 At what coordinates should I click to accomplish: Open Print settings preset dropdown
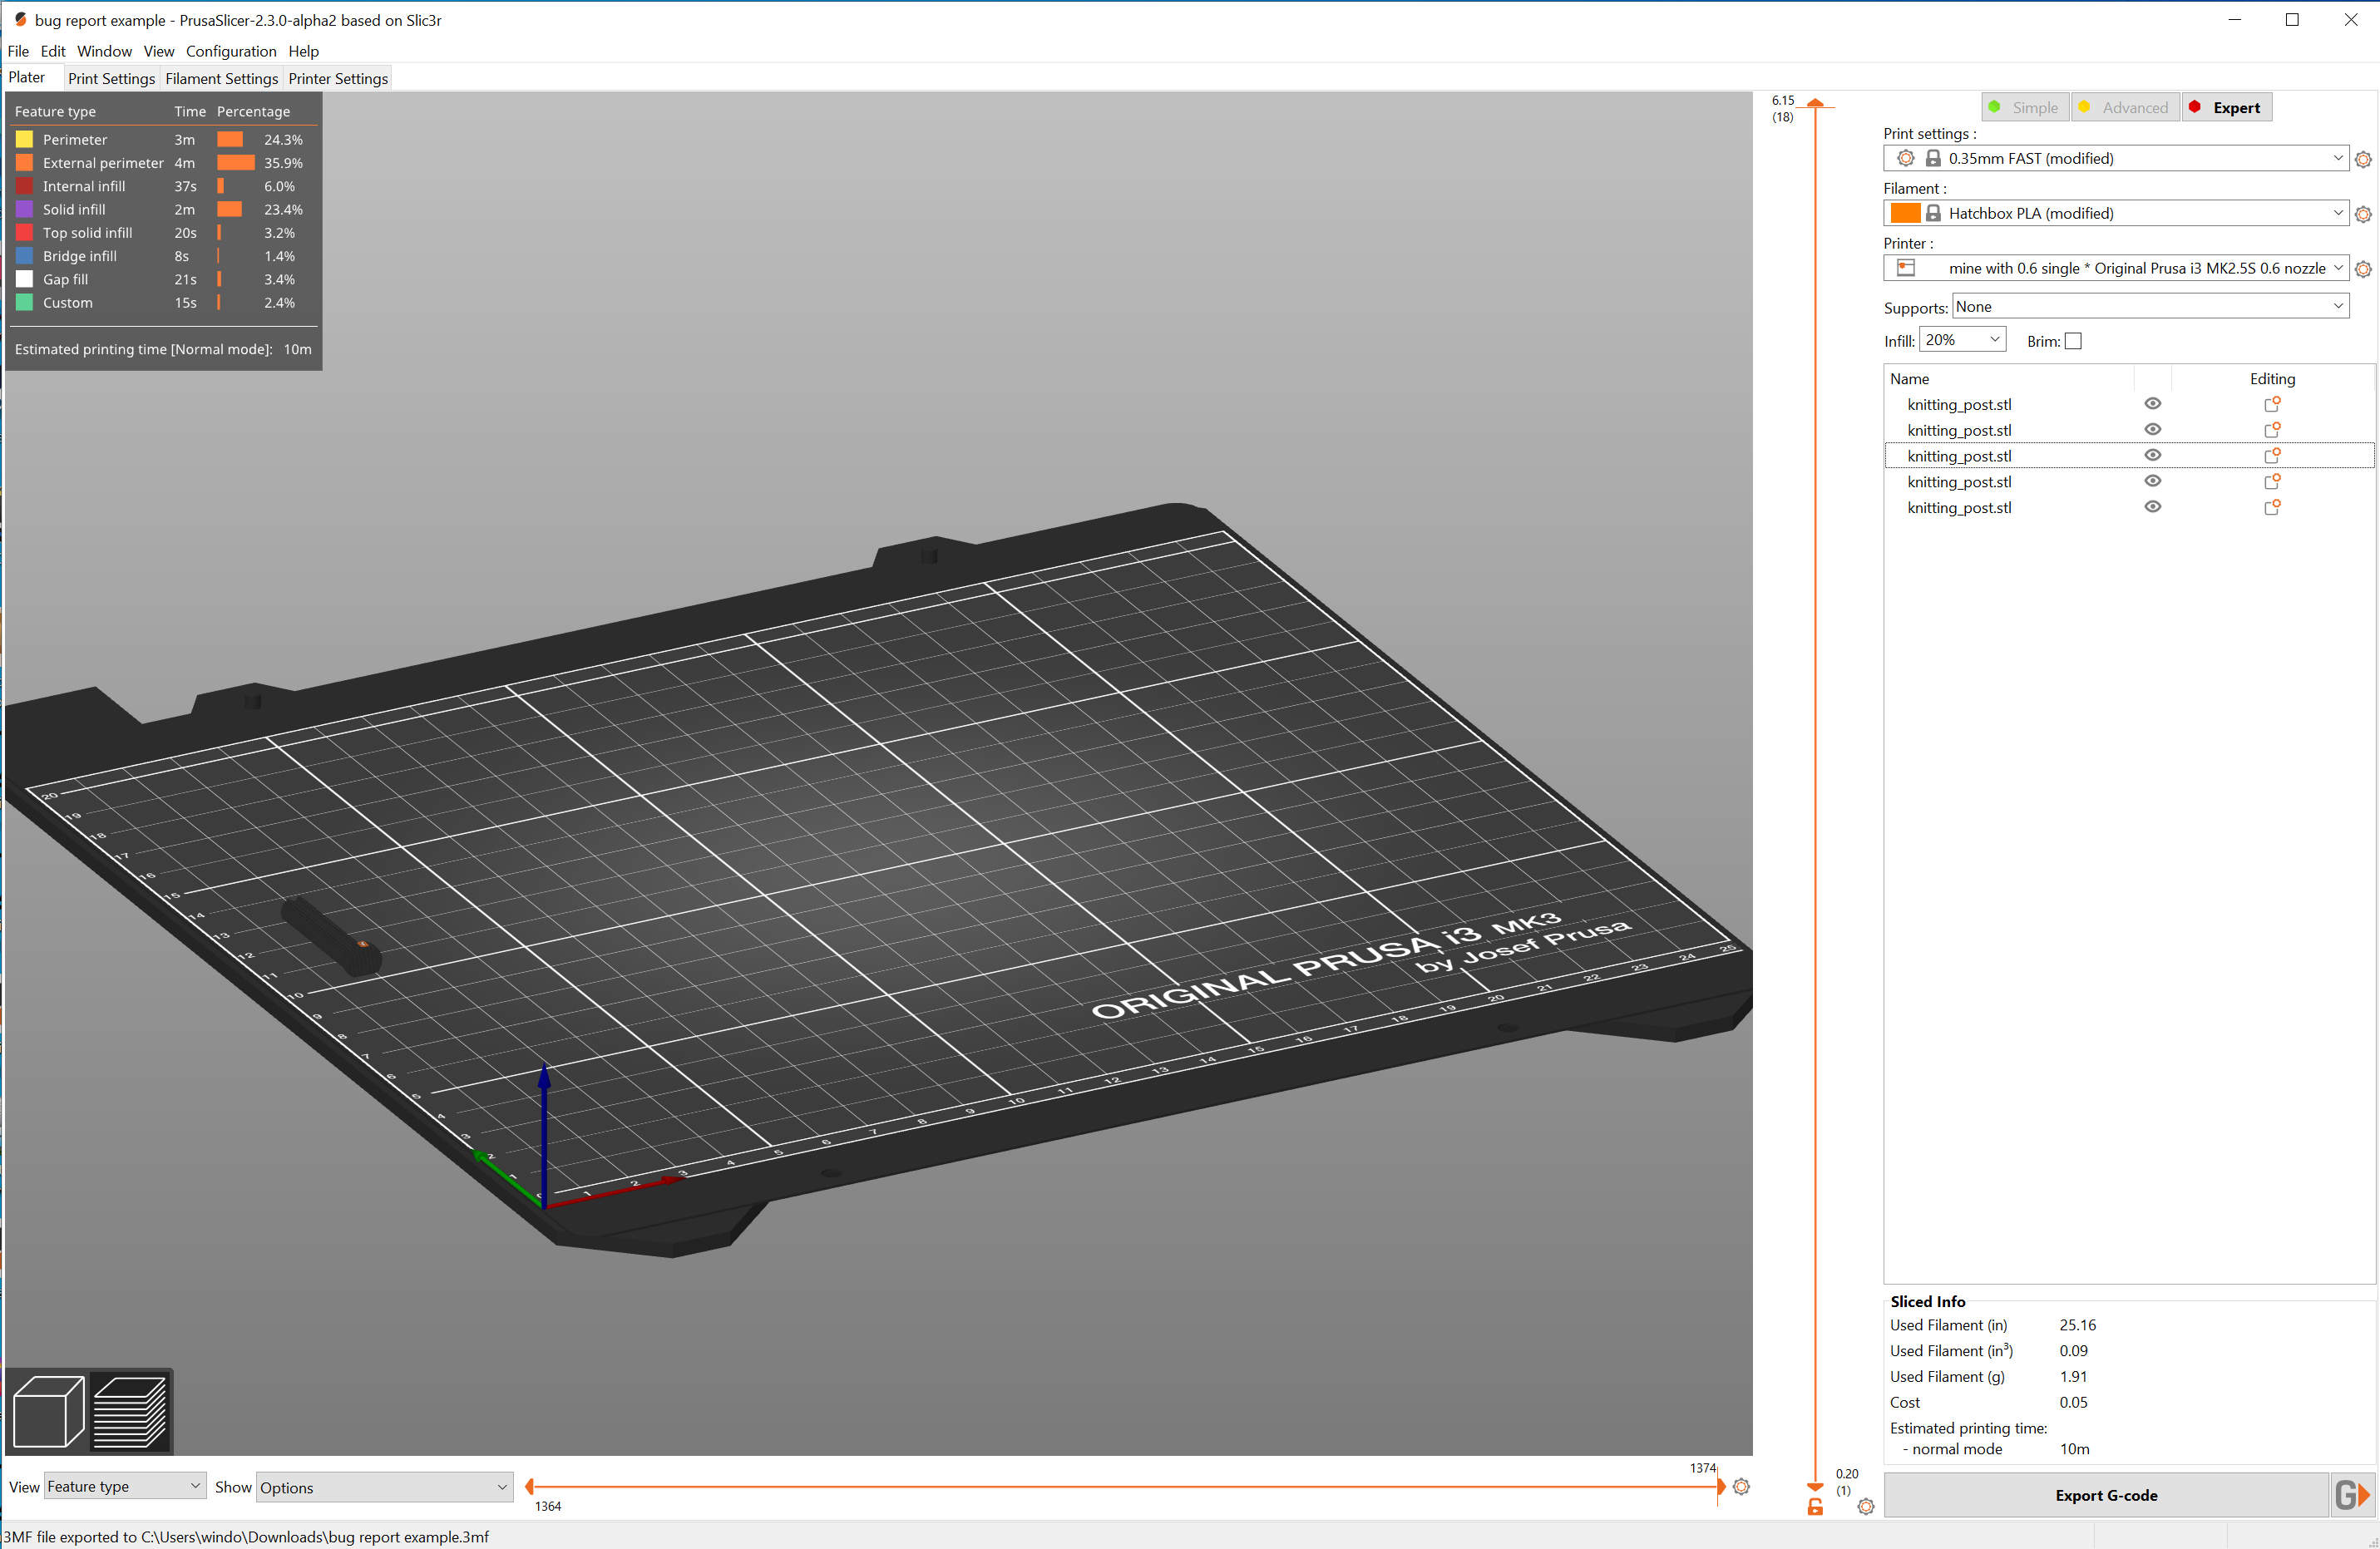pyautogui.click(x=2116, y=159)
